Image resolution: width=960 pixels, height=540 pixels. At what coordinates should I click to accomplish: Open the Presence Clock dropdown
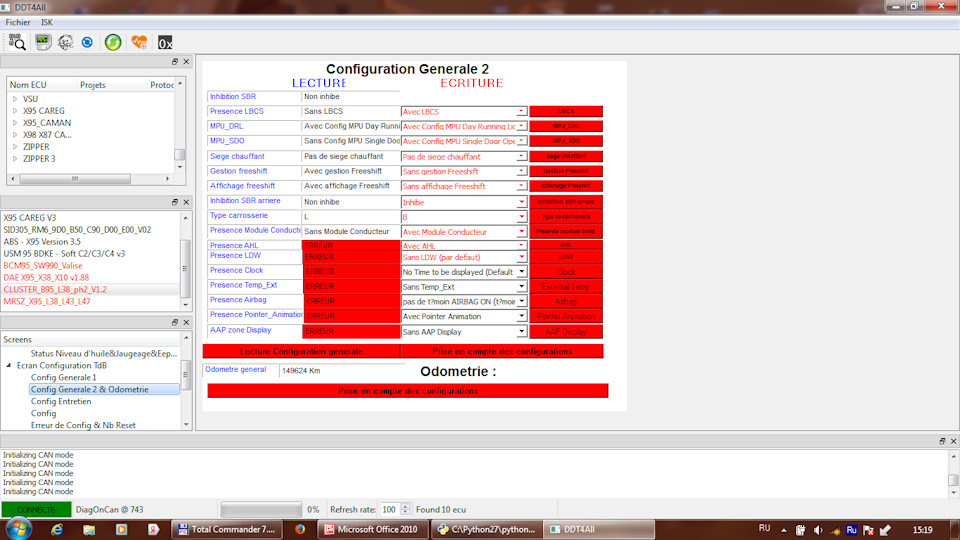coord(521,272)
